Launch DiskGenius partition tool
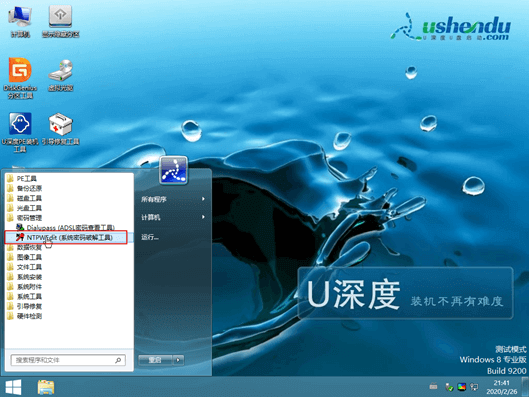 point(20,78)
